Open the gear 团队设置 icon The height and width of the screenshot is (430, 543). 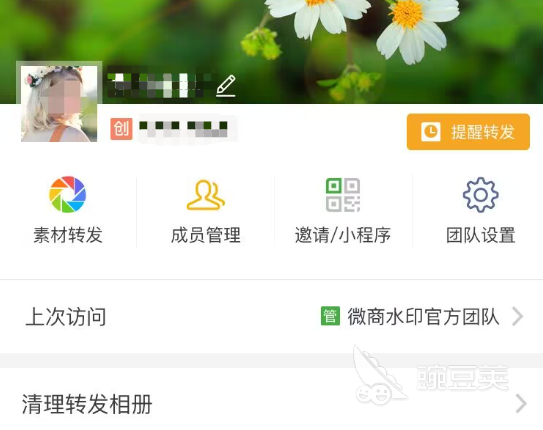pyautogui.click(x=481, y=195)
